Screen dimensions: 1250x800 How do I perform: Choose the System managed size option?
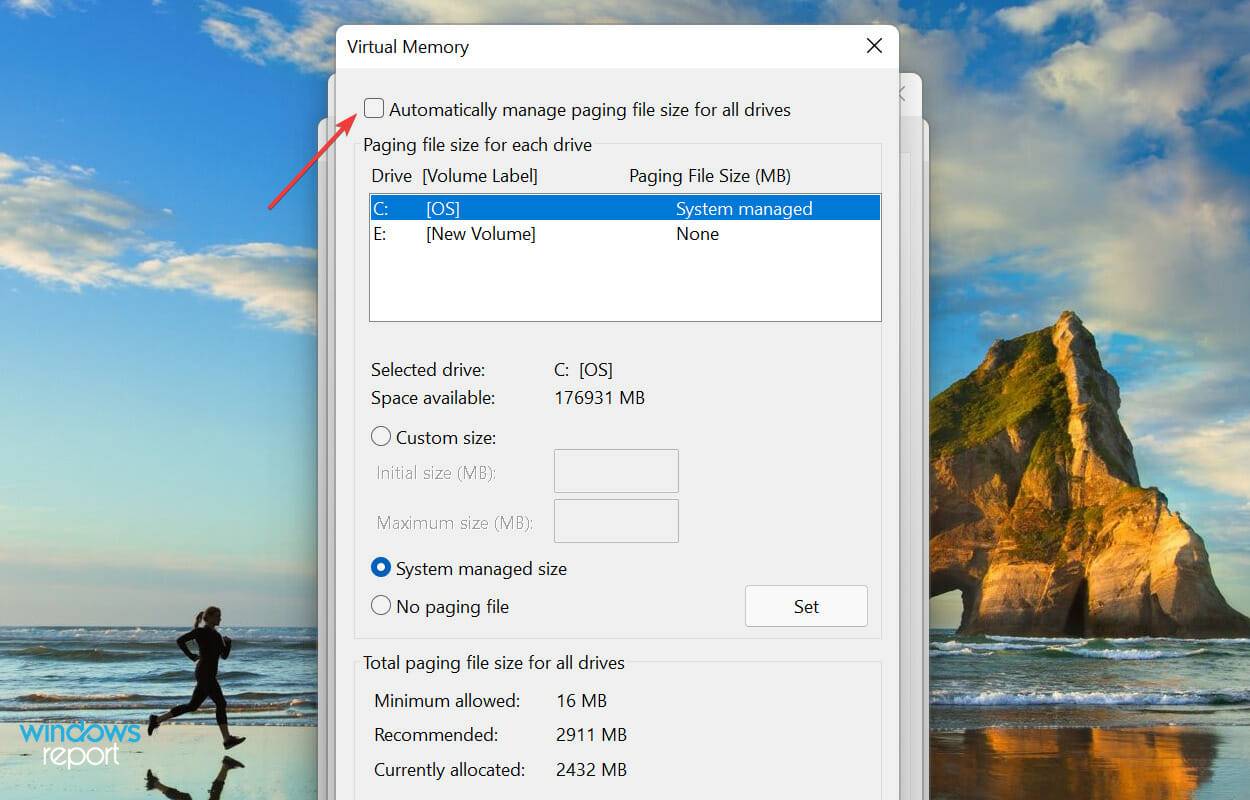(381, 567)
